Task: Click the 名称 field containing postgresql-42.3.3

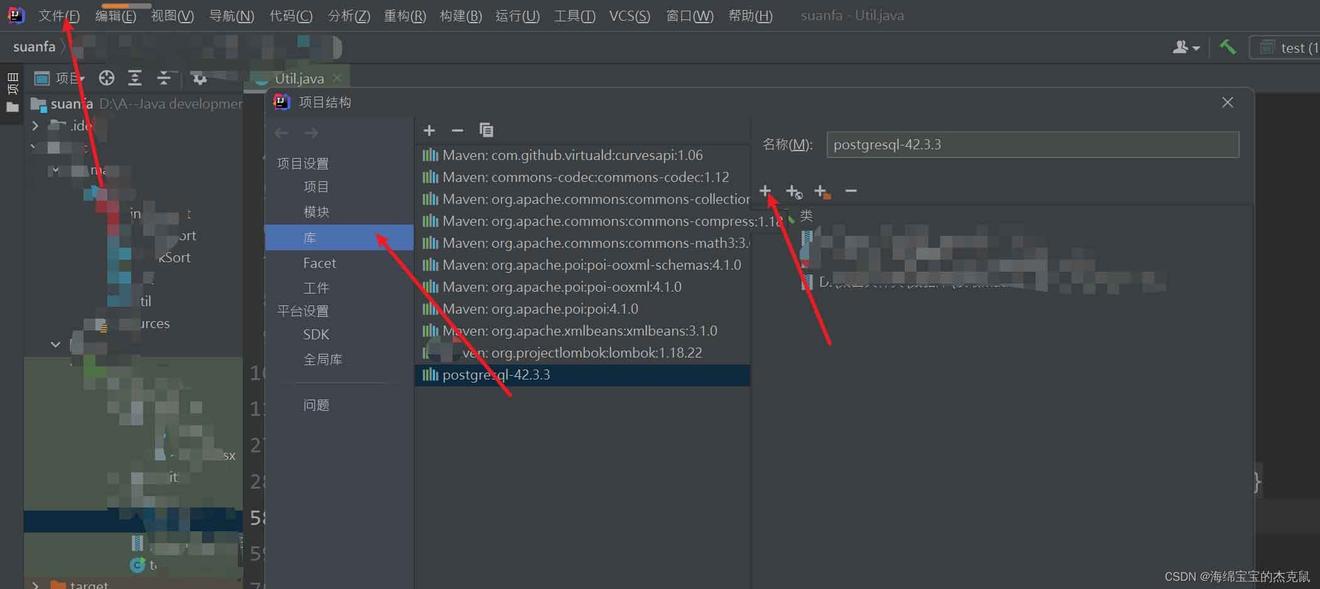Action: tap(1032, 144)
